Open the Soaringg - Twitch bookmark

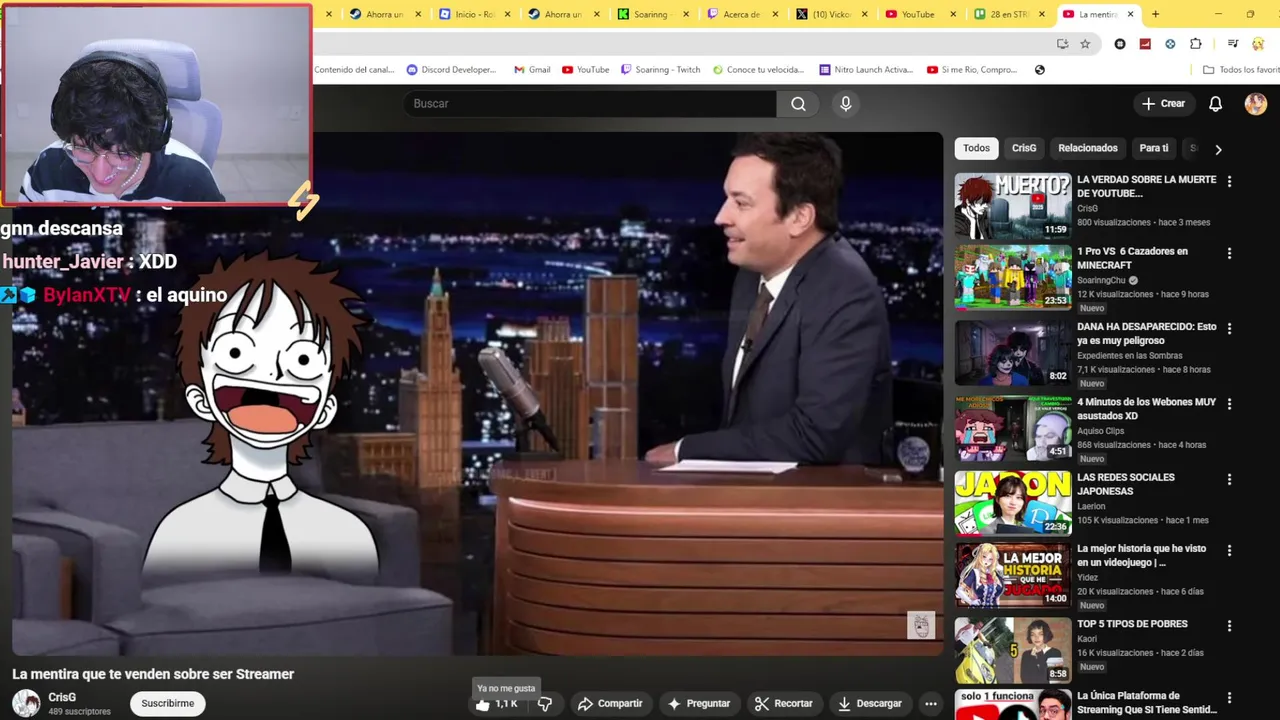point(660,70)
